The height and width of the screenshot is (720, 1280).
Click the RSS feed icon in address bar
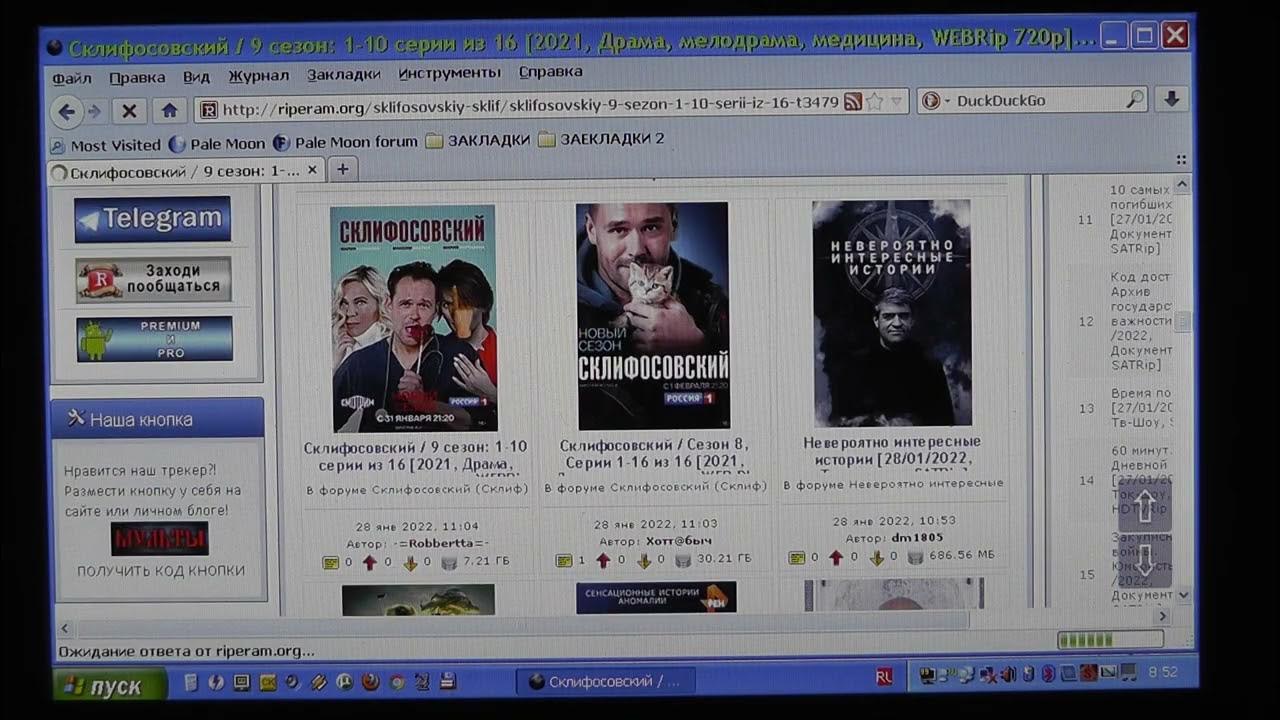tap(852, 101)
